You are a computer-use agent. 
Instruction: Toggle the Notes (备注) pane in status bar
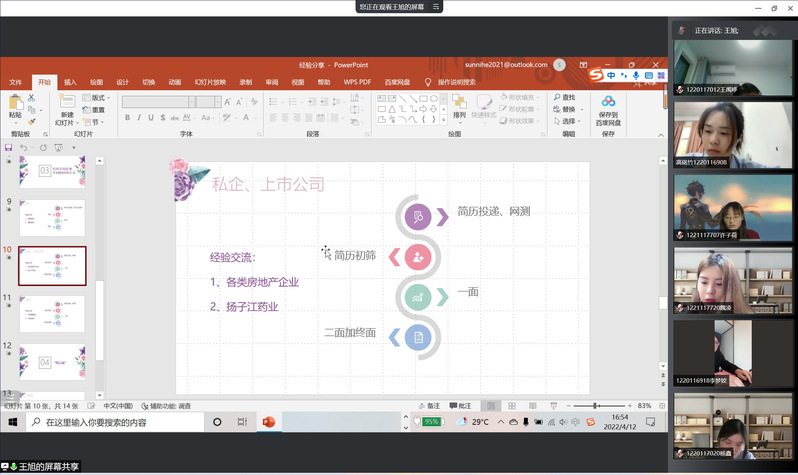(x=428, y=406)
